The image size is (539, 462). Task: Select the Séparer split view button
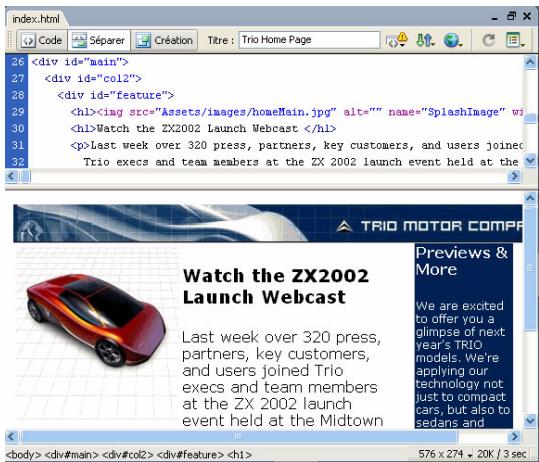99,40
